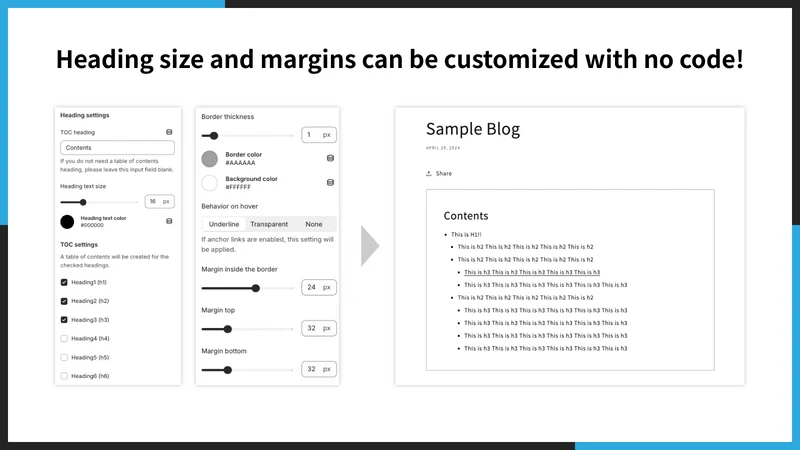Image resolution: width=800 pixels, height=450 pixels.
Task: Click the Border thickness slider handle
Action: [214, 136]
